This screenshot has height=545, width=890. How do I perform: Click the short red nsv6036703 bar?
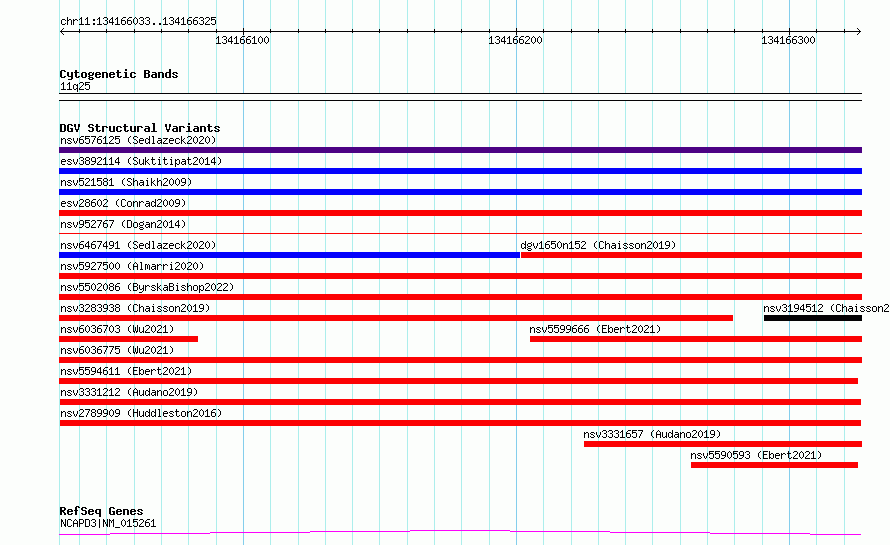(128, 339)
